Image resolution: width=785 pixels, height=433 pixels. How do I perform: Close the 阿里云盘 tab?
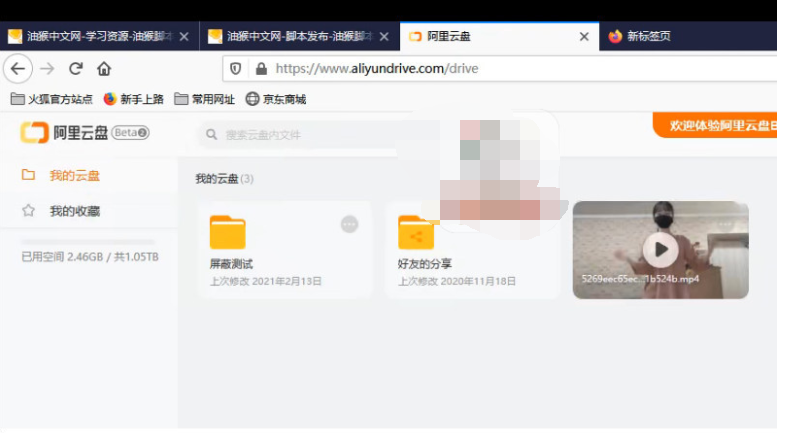point(584,37)
